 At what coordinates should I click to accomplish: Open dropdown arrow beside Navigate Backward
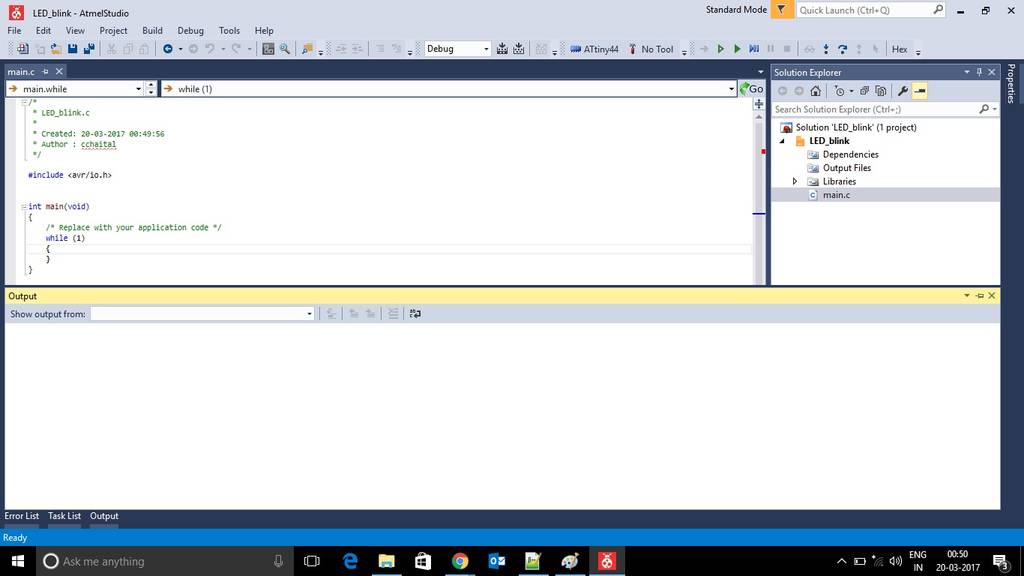pos(180,49)
